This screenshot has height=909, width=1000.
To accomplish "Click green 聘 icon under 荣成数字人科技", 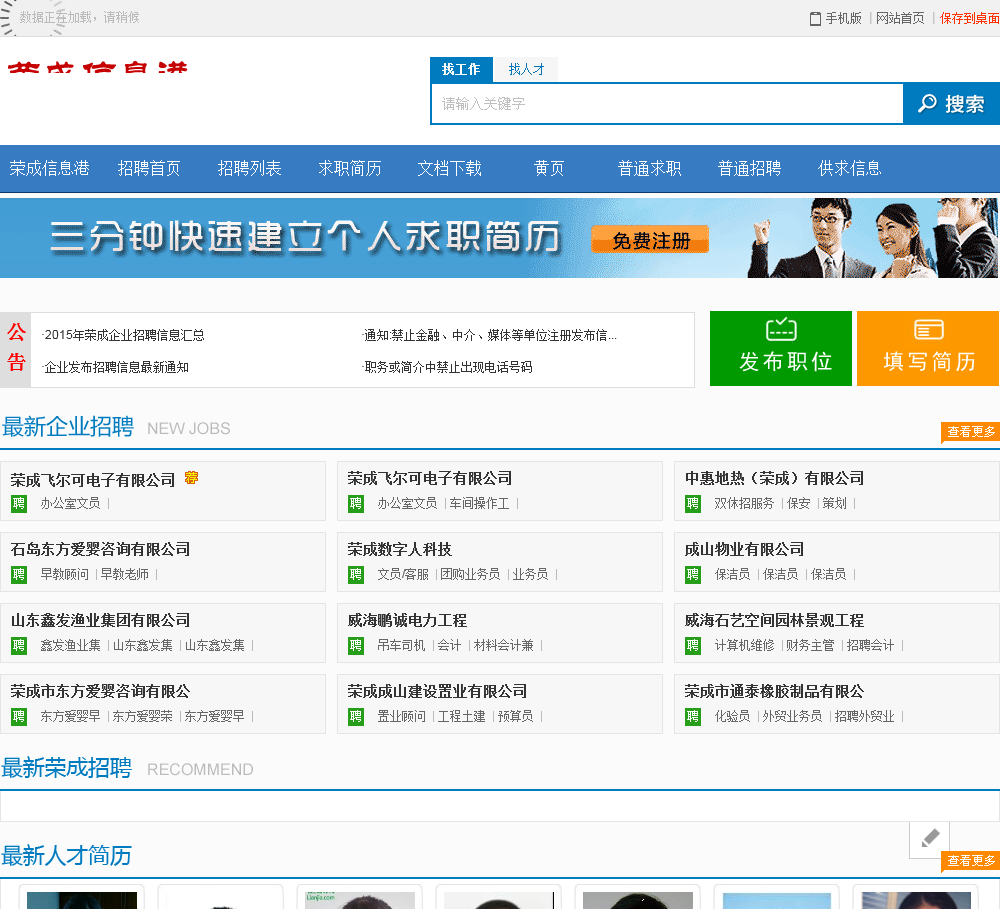I will [355, 575].
